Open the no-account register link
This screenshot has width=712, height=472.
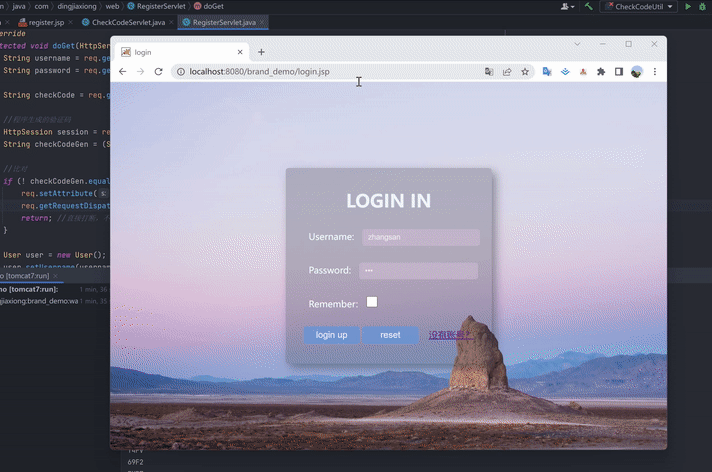pos(450,335)
